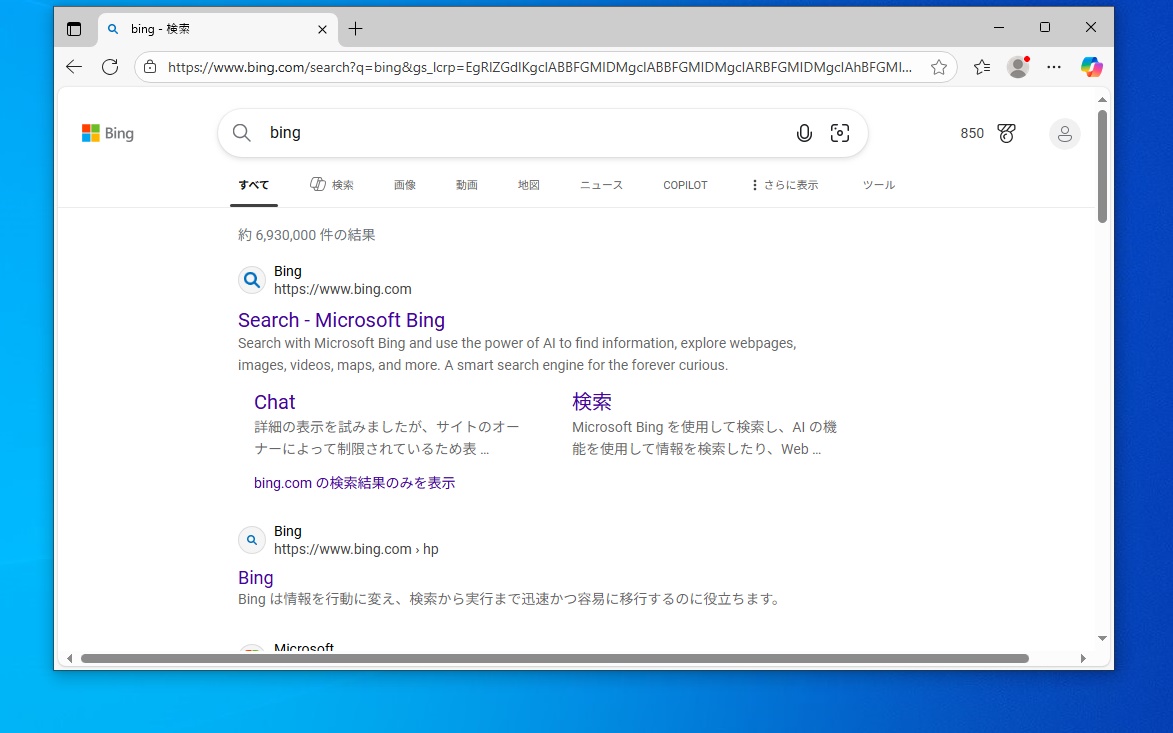Open 'Search - Microsoft Bing' result

[341, 320]
